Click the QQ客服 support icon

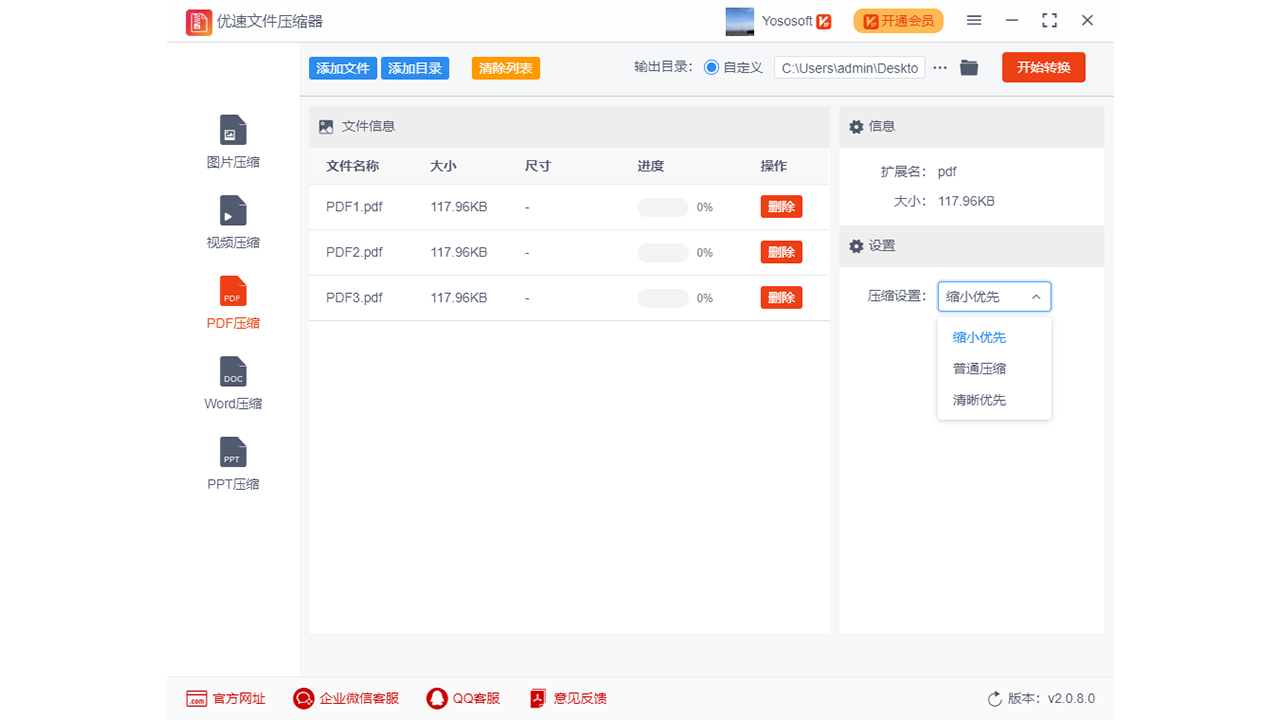tap(437, 698)
